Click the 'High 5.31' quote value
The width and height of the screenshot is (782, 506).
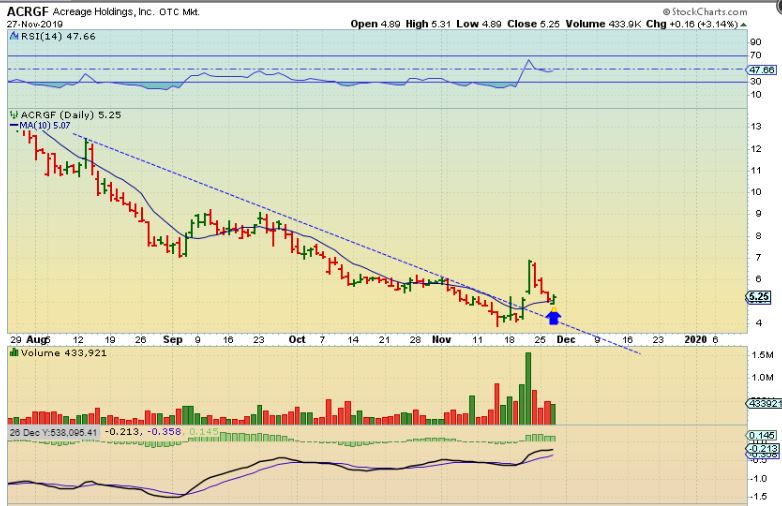click(429, 24)
